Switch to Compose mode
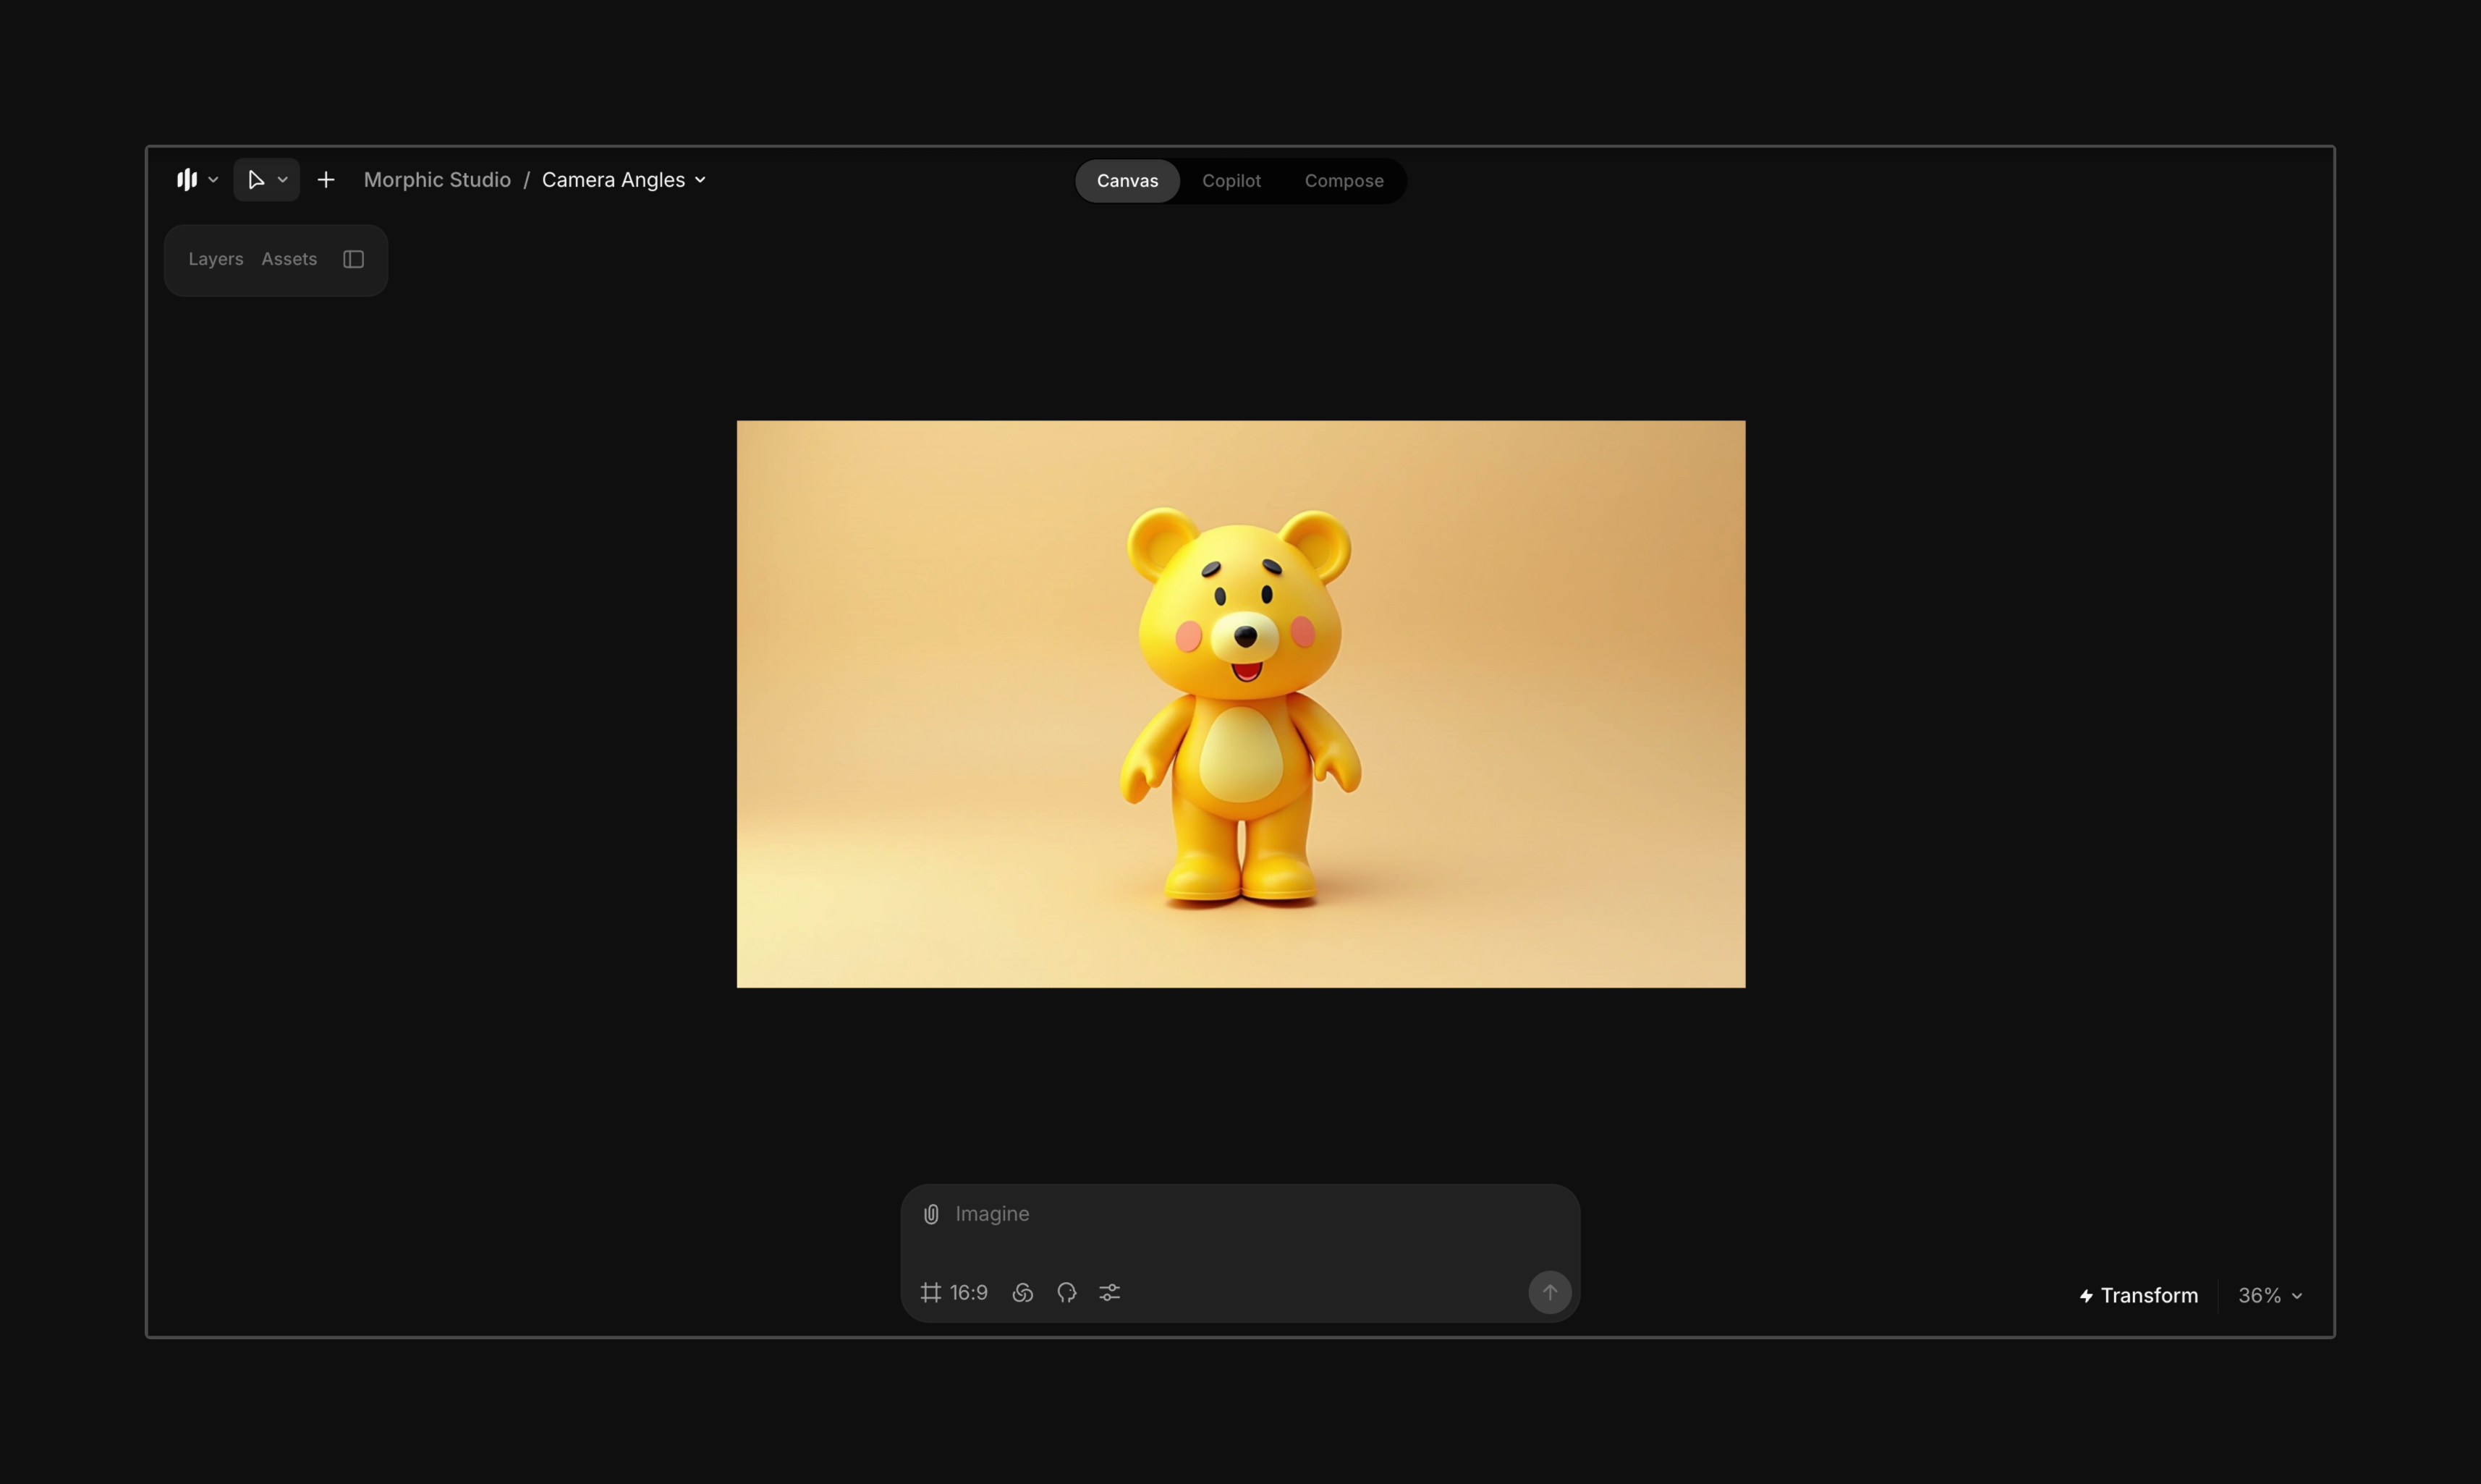The height and width of the screenshot is (1484, 2481). coord(1343,181)
